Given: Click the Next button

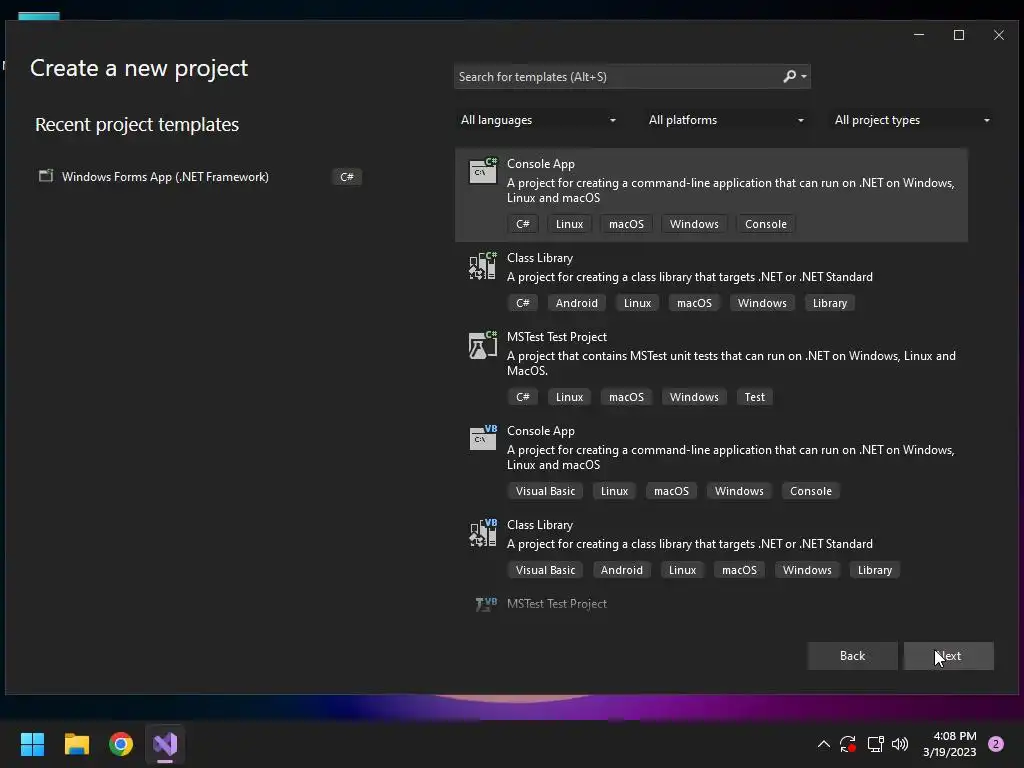Looking at the screenshot, I should (x=948, y=656).
